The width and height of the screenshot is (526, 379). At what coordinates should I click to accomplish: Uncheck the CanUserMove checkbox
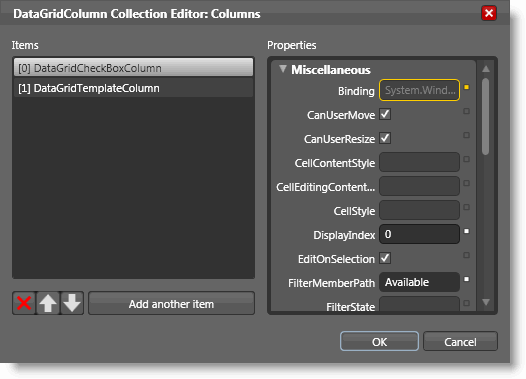[x=385, y=114]
